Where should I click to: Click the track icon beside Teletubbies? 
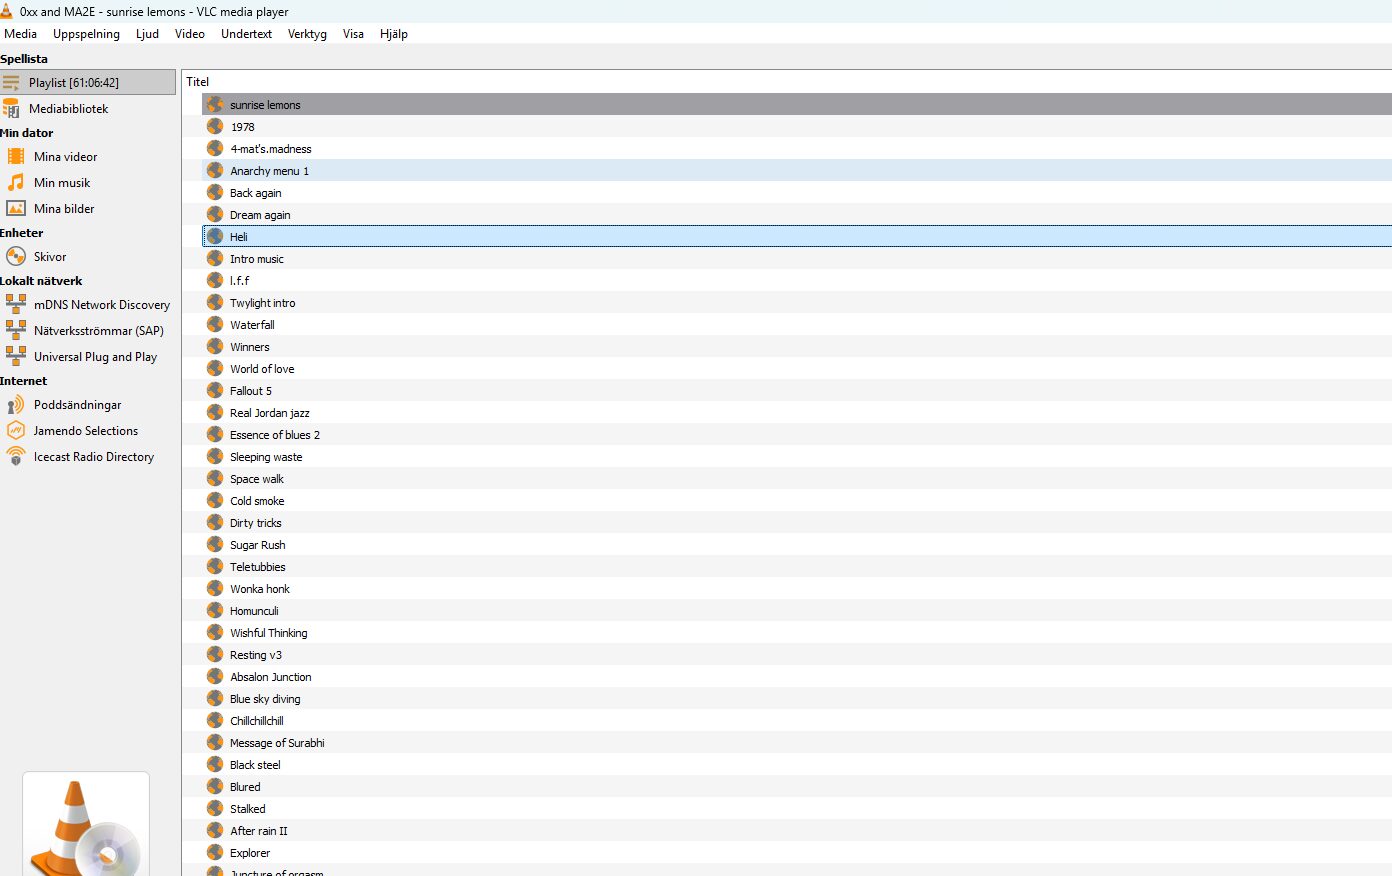215,566
